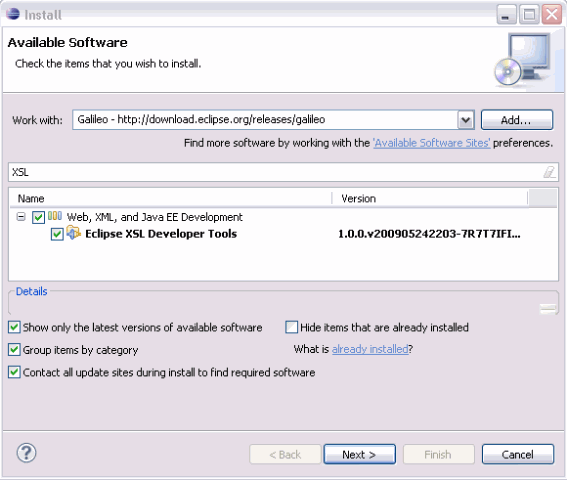567x480 pixels.
Task: Enable Hide items that are already installed
Action: pos(291,327)
